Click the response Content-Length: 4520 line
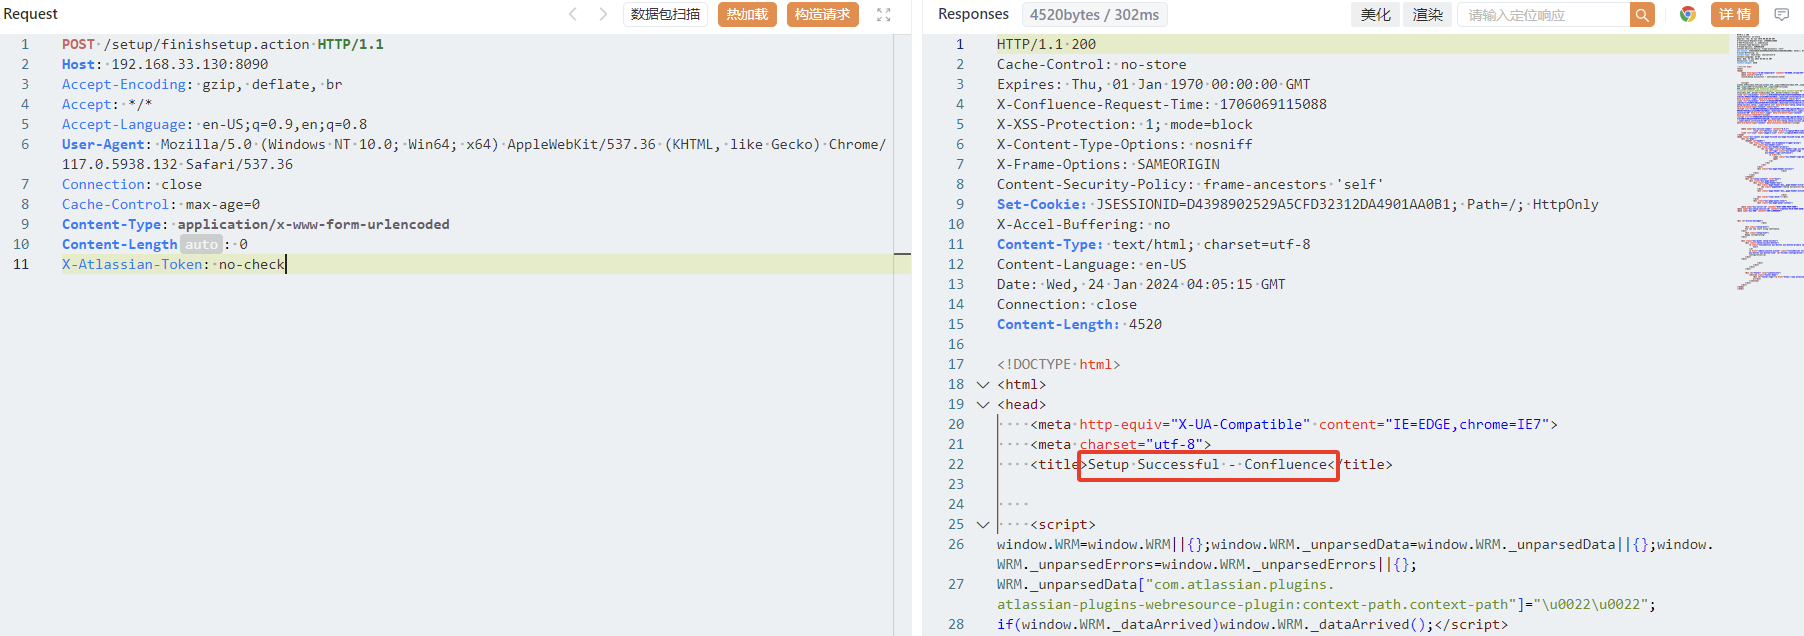1804x636 pixels. pyautogui.click(x=1079, y=324)
